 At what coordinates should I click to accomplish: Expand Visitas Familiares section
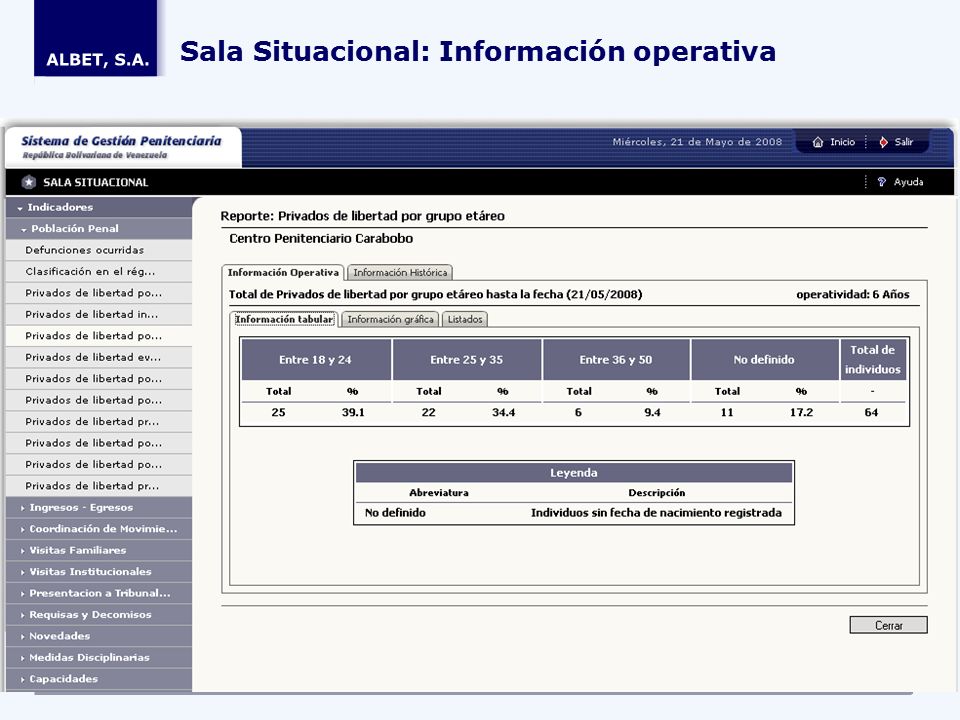tap(99, 550)
